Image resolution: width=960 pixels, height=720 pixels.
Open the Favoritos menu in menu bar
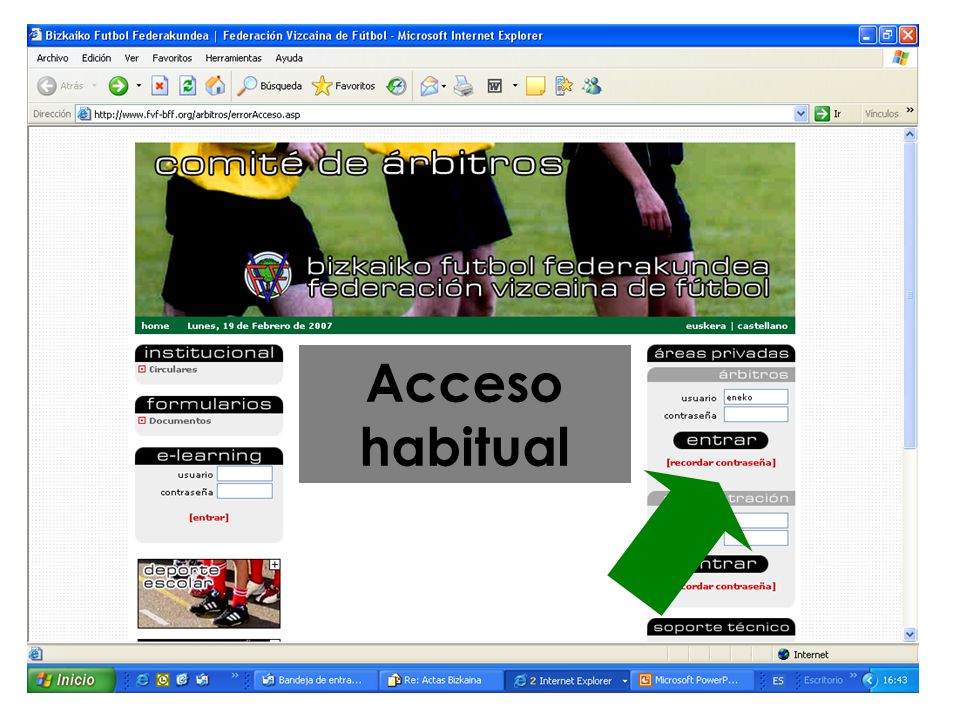[172, 58]
